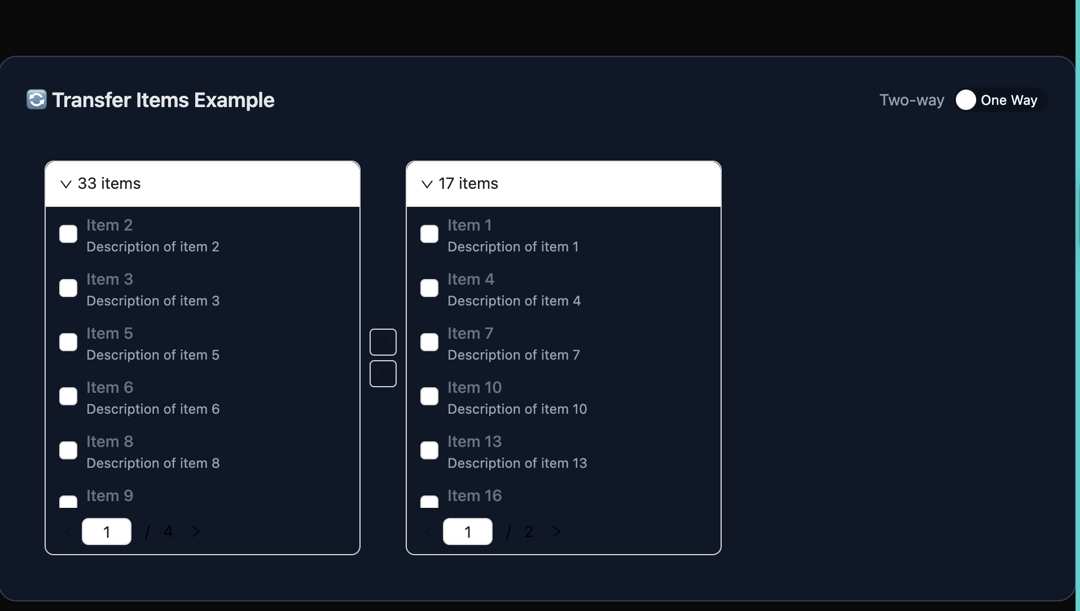Go to next page in right list
The height and width of the screenshot is (611, 1080).
tap(557, 532)
